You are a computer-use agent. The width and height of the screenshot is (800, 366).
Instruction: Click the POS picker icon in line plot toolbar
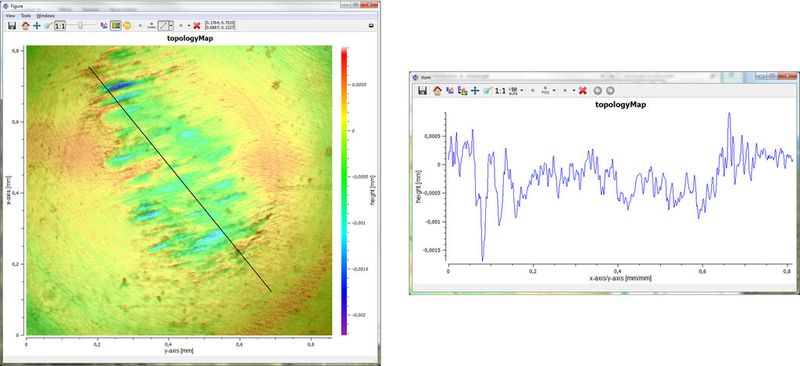545,90
